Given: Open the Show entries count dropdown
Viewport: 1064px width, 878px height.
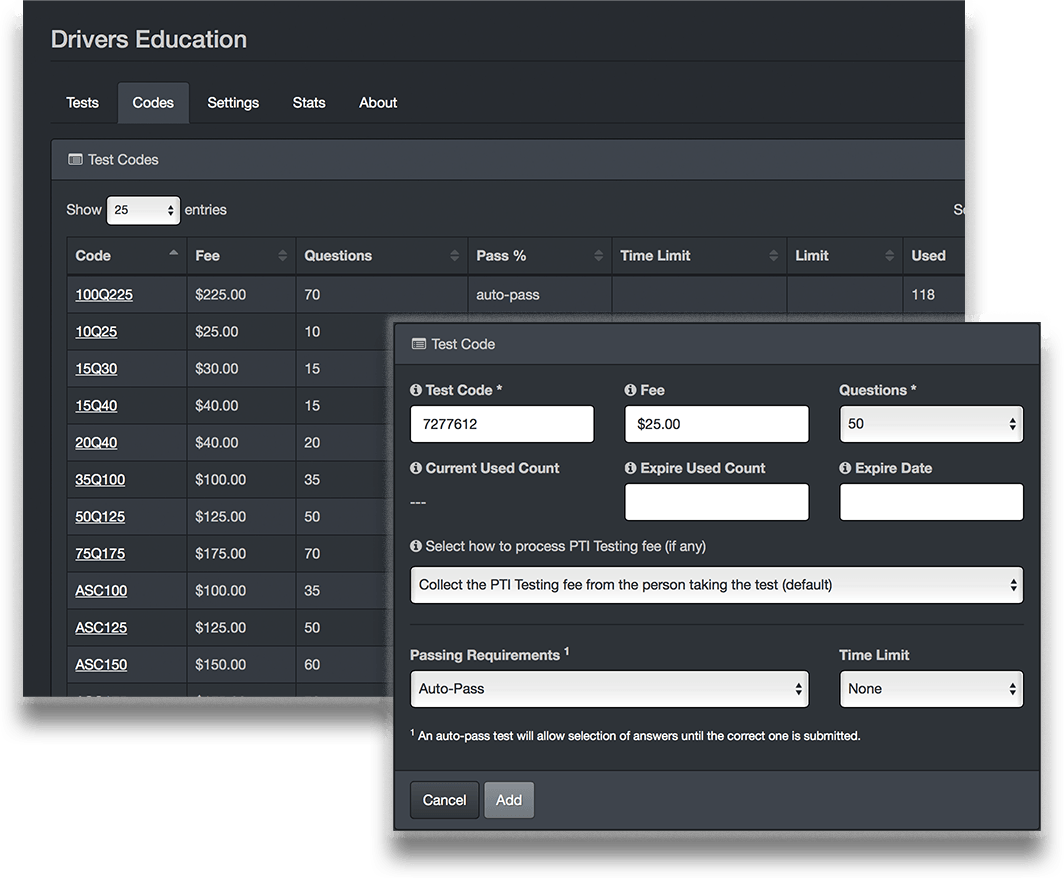Looking at the screenshot, I should click(143, 210).
